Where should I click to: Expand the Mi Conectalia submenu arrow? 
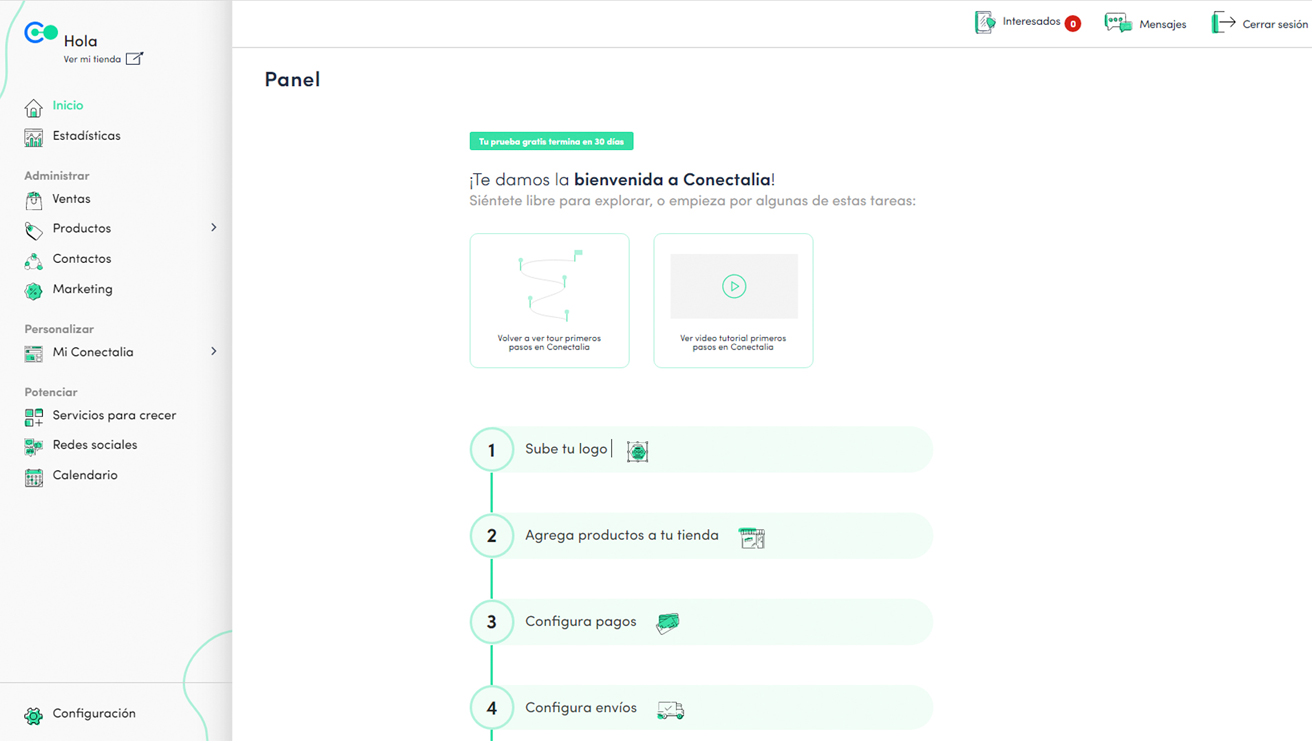214,351
